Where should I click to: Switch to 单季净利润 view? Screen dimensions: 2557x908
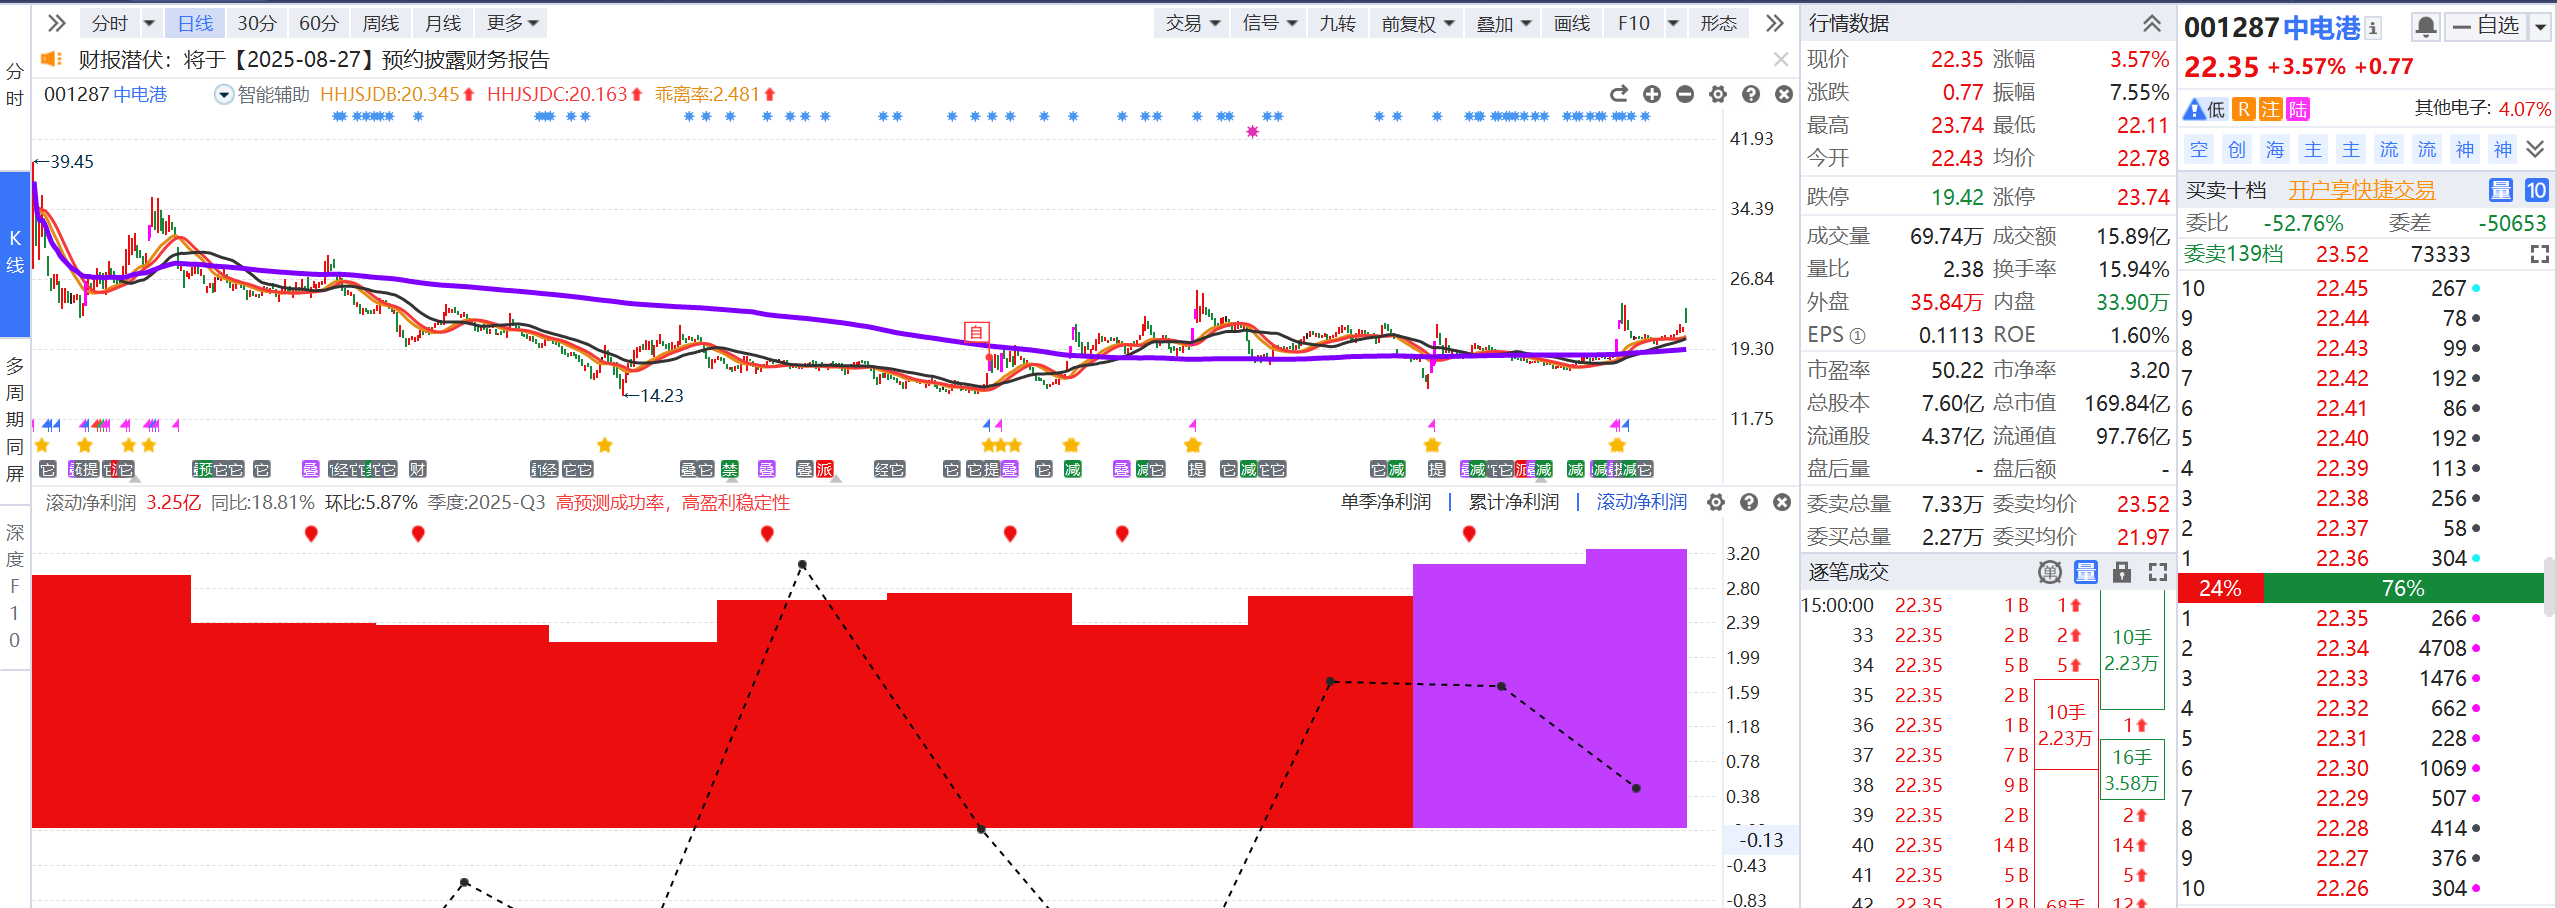[1386, 502]
